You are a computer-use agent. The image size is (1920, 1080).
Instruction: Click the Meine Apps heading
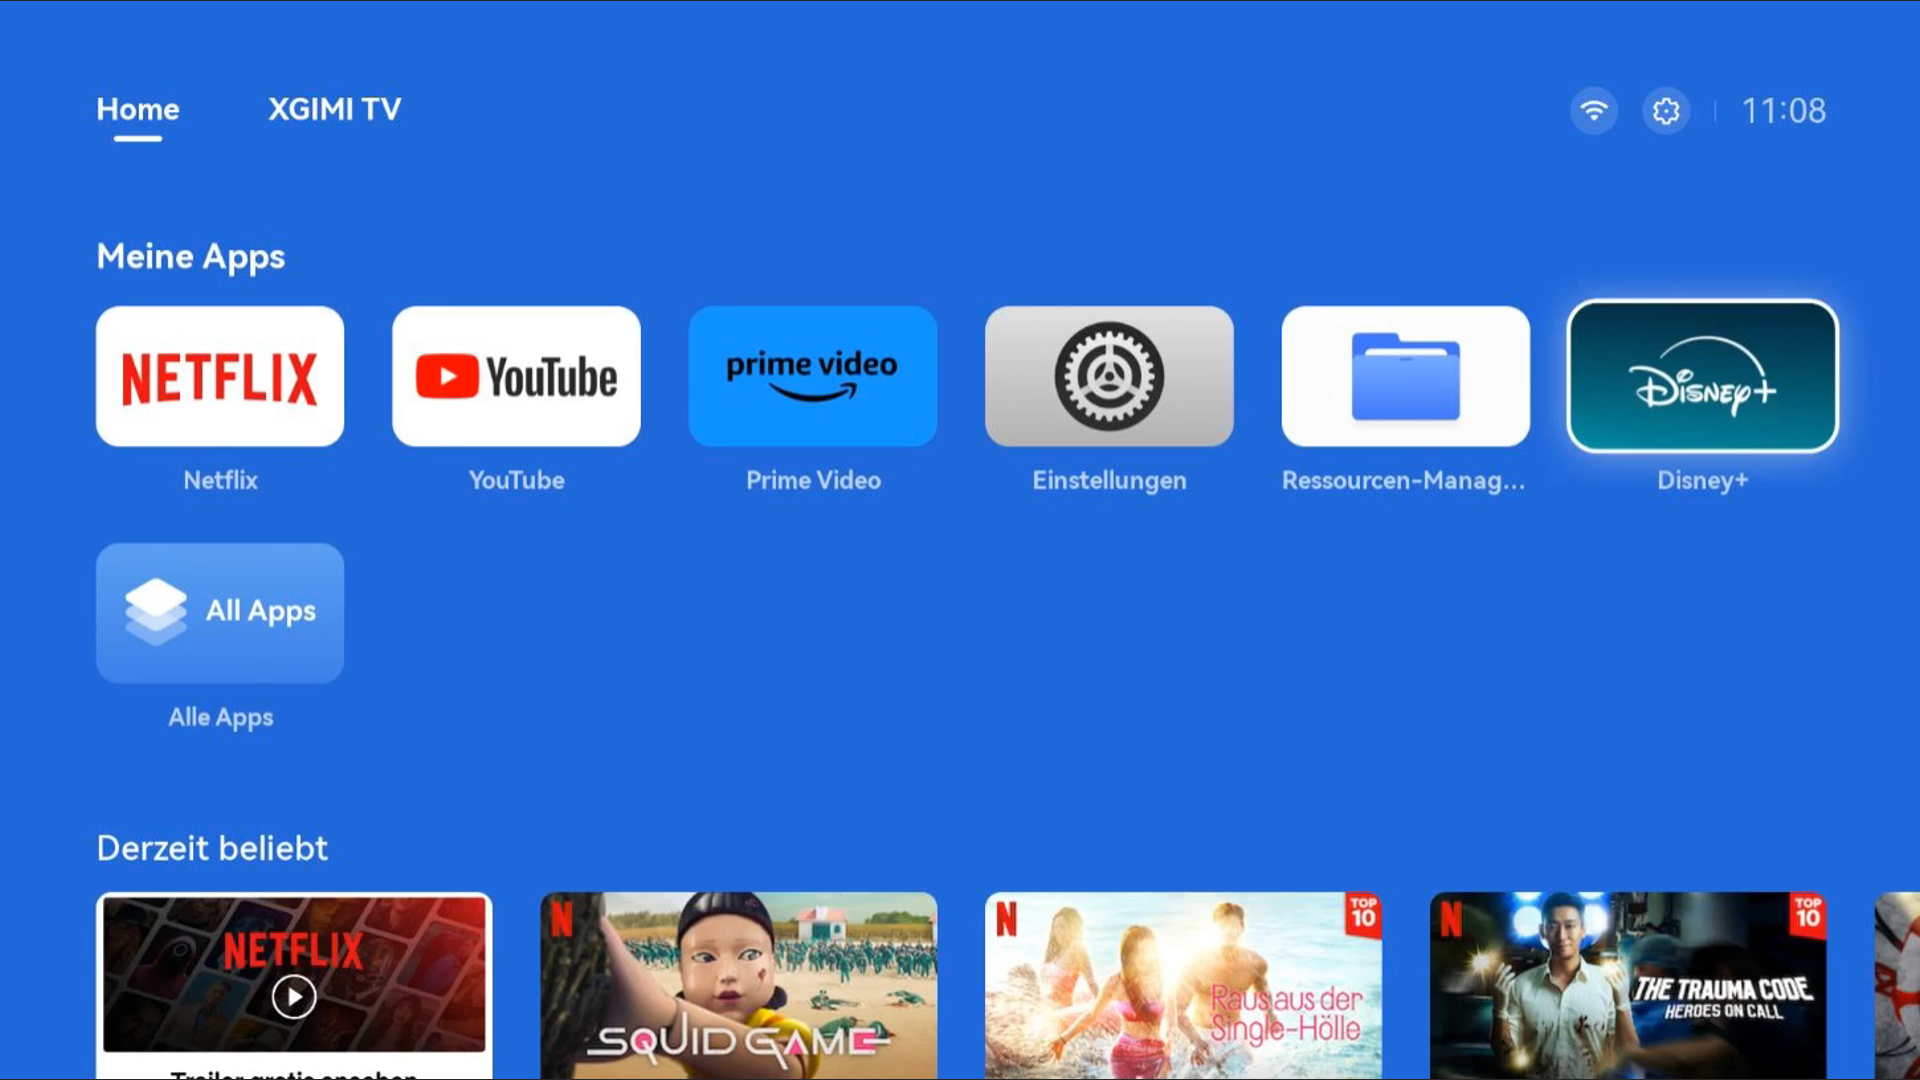tap(191, 257)
